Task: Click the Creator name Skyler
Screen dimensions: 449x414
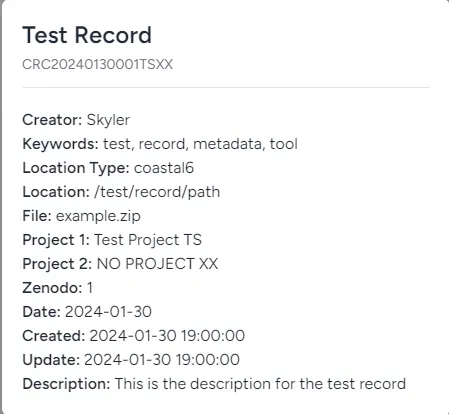Action: [x=108, y=120]
